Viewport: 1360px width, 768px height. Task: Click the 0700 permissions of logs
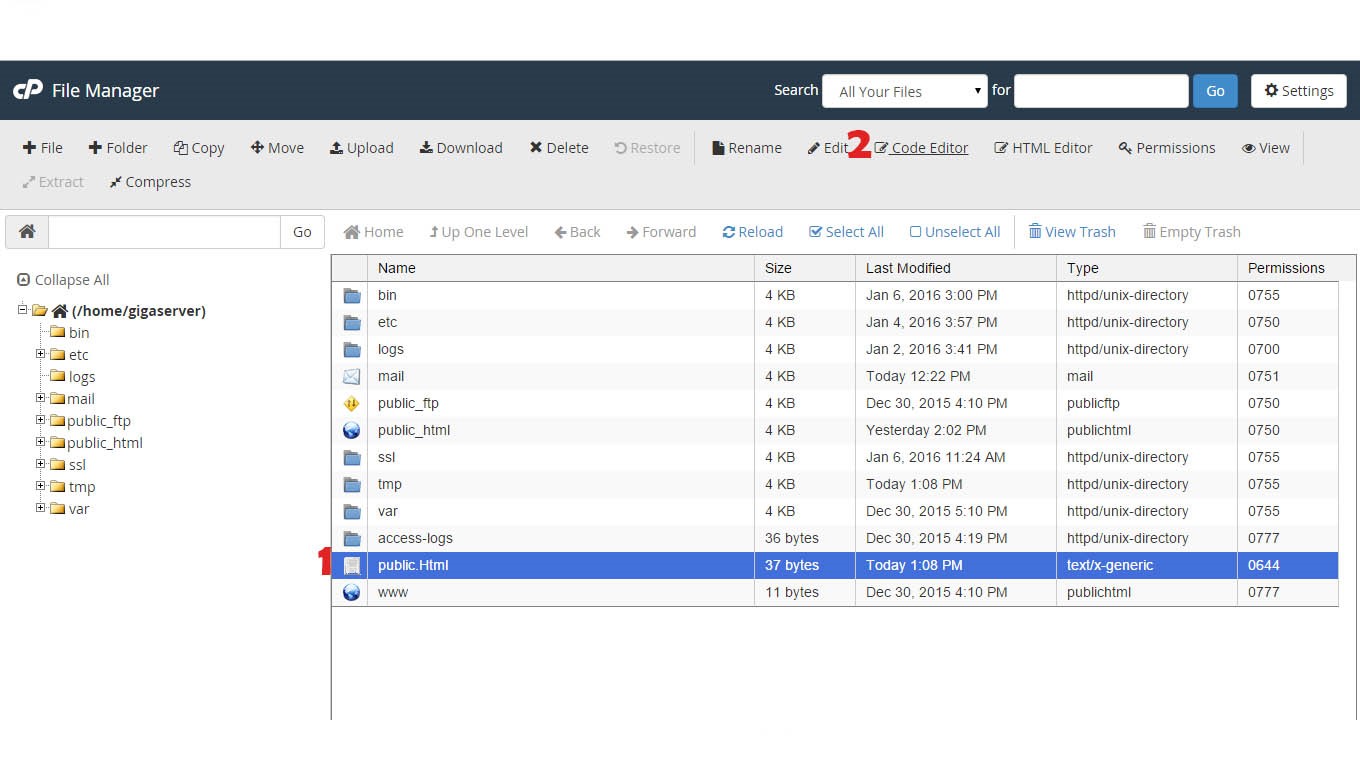[1264, 349]
